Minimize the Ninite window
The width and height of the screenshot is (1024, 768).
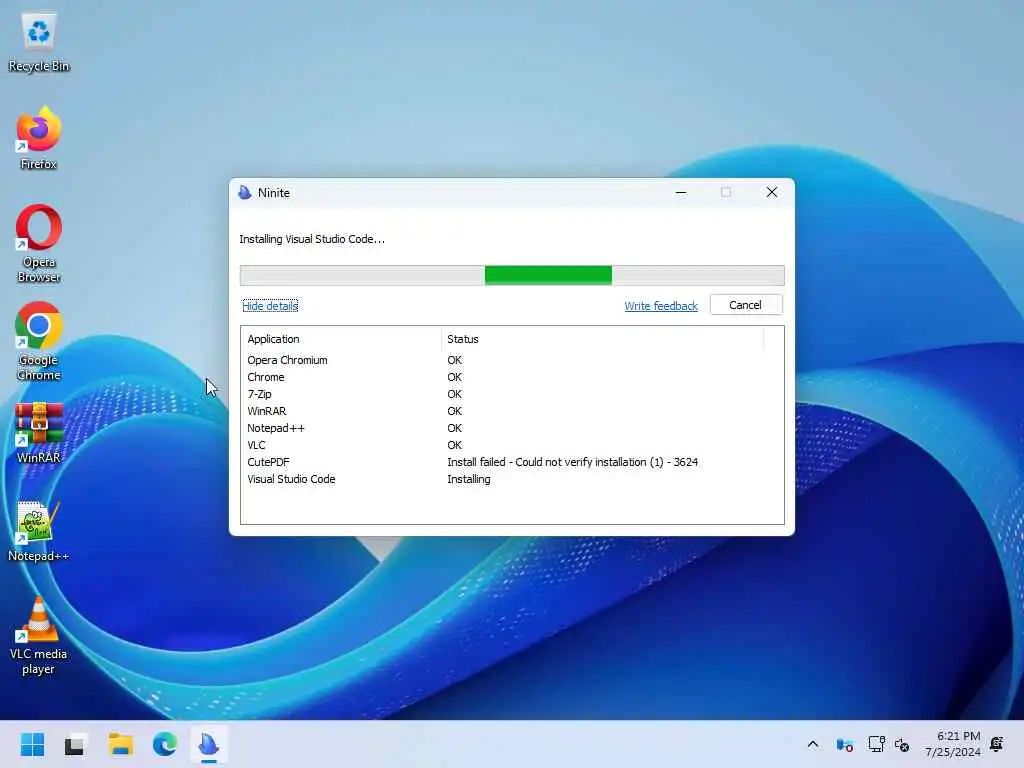680,193
